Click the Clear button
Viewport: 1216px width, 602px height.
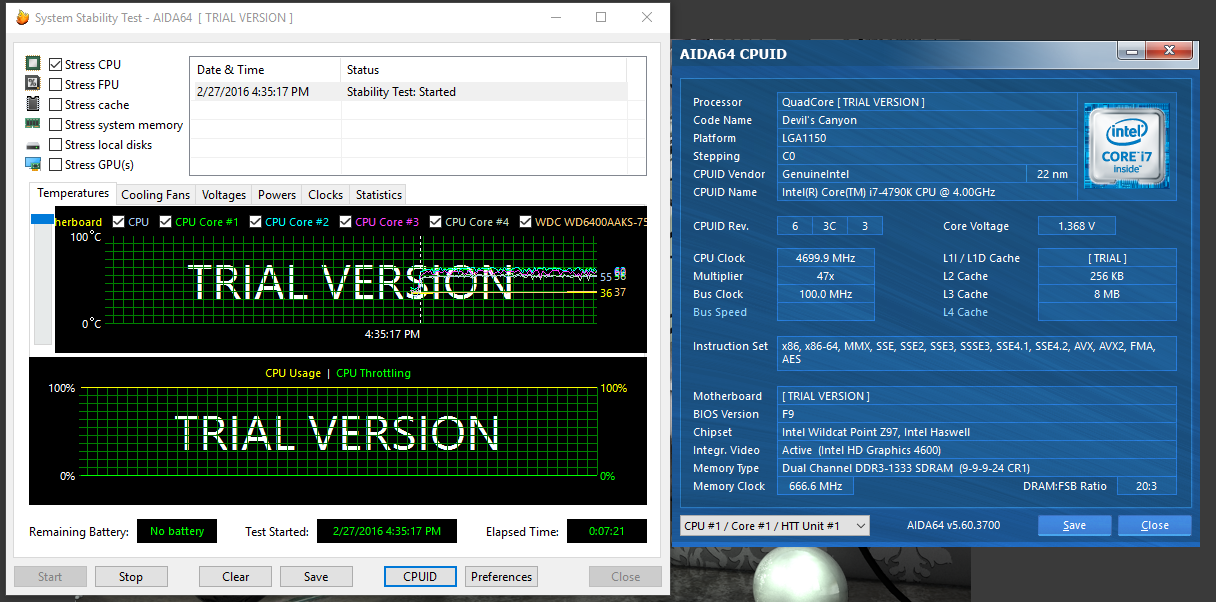point(236,576)
